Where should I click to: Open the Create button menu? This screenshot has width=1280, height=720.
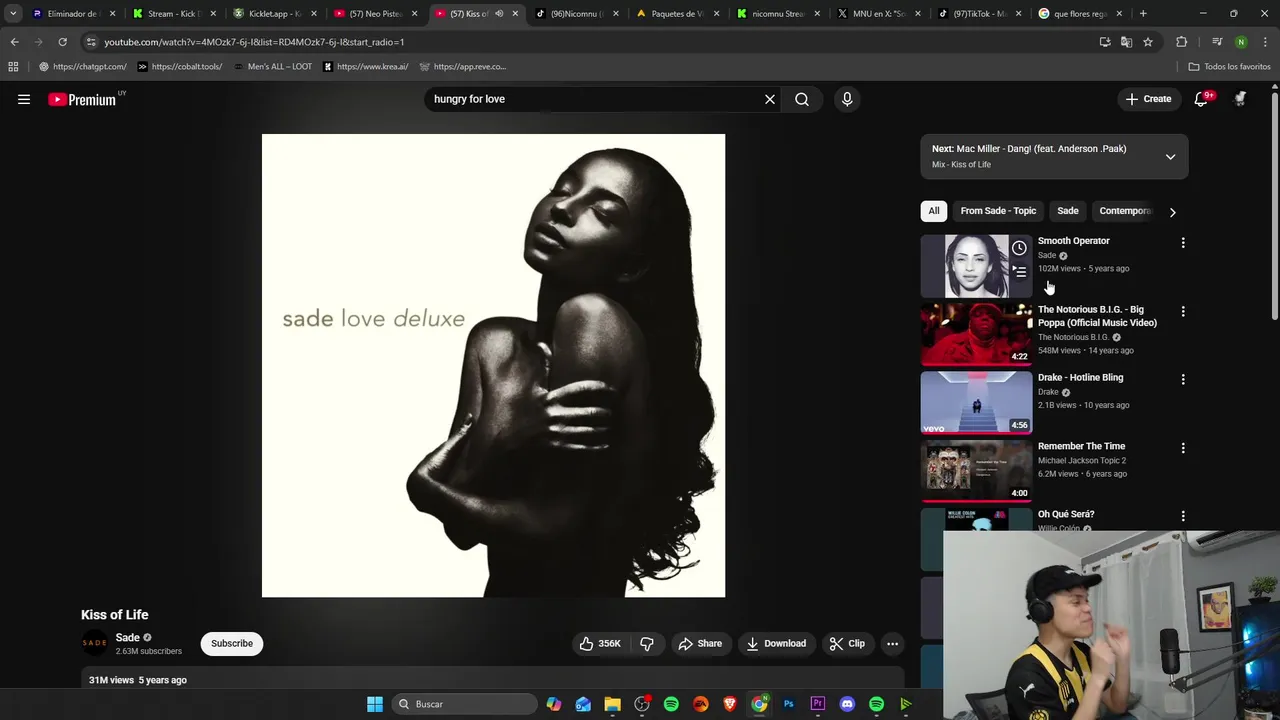pos(1148,99)
